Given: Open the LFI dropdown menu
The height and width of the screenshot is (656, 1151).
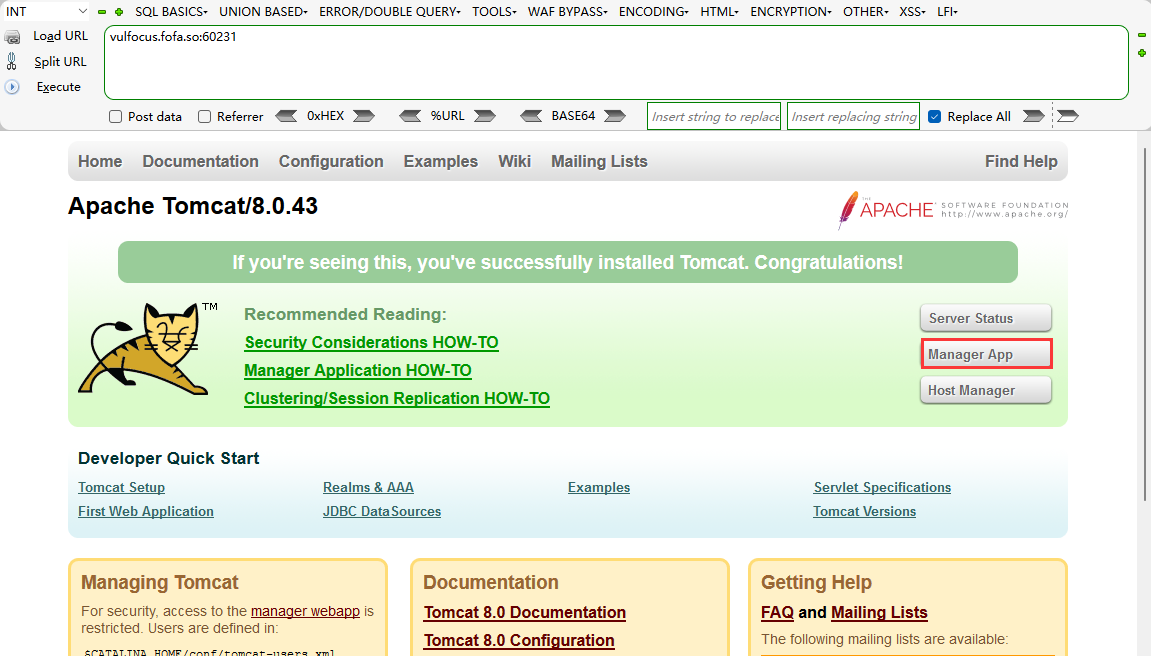Looking at the screenshot, I should tap(947, 12).
